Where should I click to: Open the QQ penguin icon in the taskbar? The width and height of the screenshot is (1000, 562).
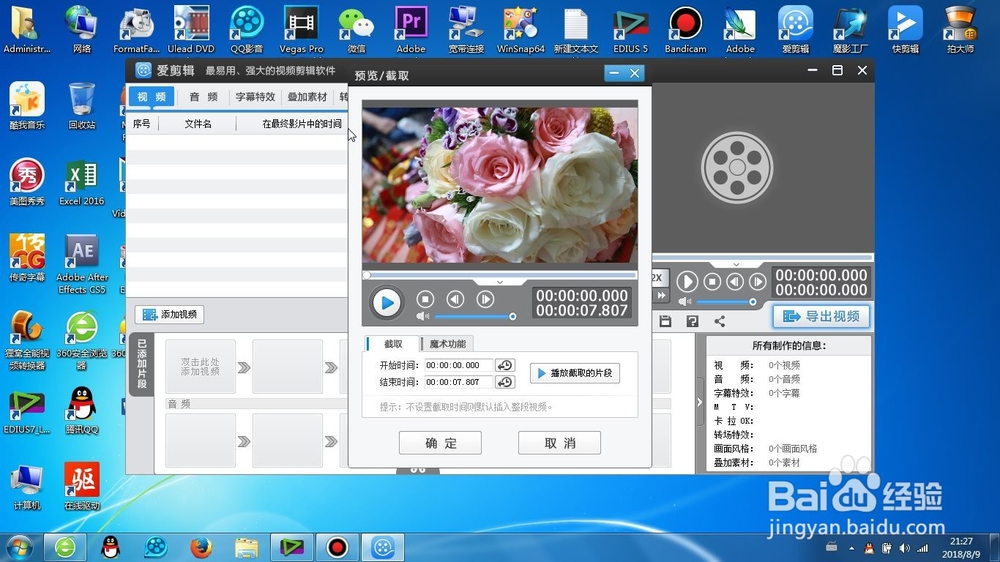[111, 547]
